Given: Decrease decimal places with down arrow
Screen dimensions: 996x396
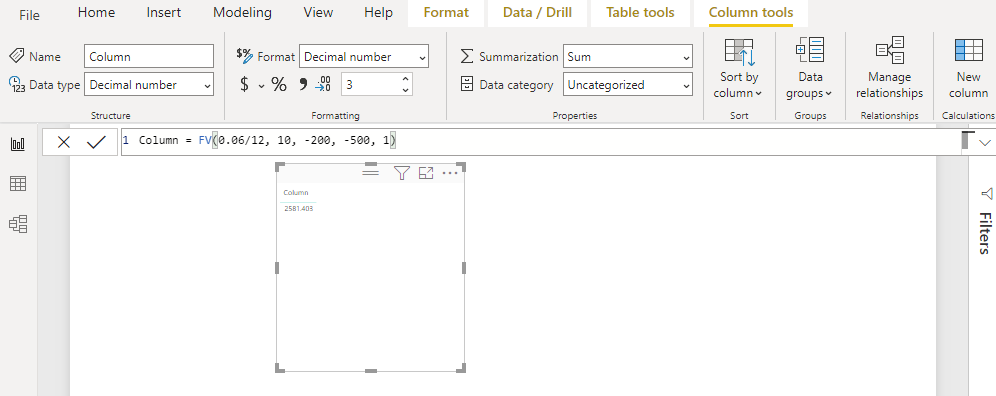Looking at the screenshot, I should coord(405,90).
